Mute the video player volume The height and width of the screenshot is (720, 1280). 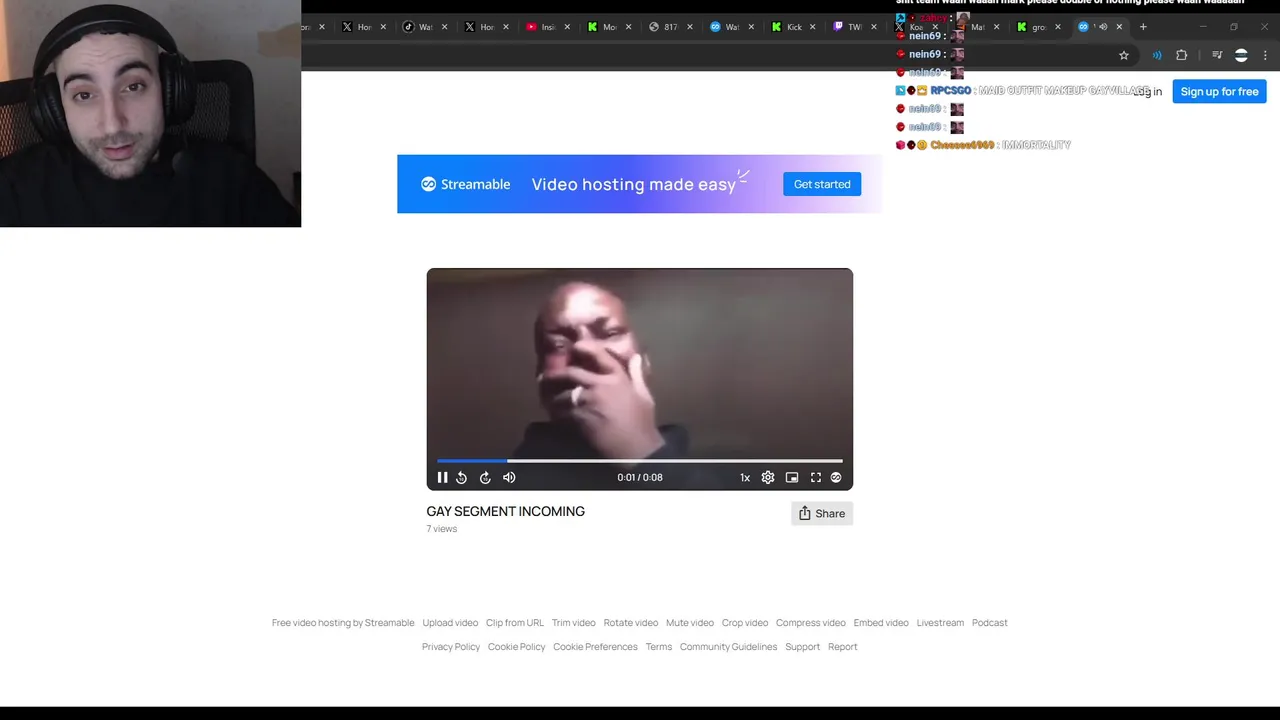(x=509, y=478)
